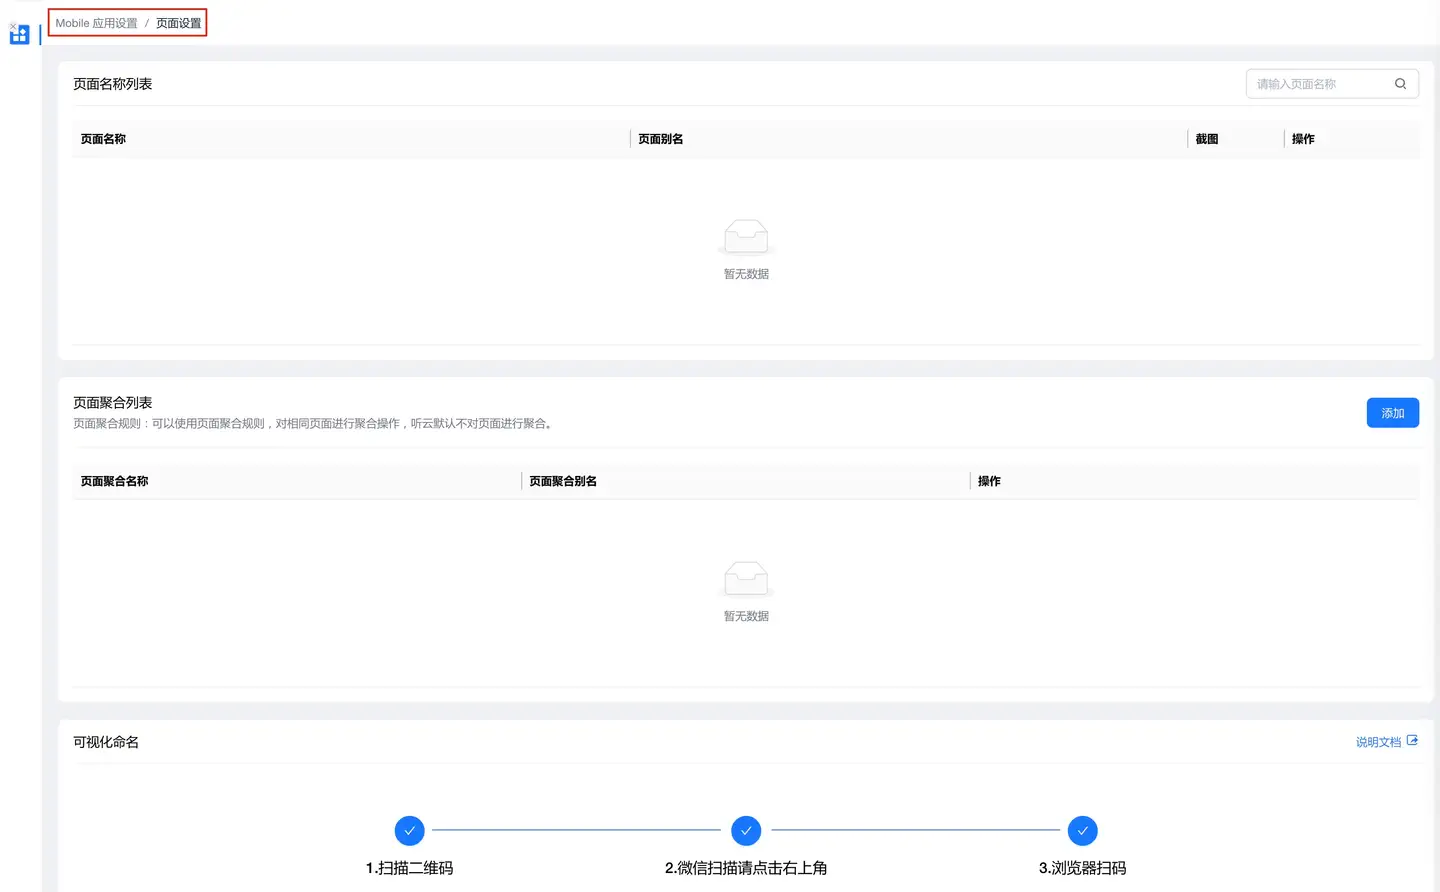Click the step 1 扫描二维码 checkmark circle
Viewport: 1440px width, 892px height.
coord(409,831)
